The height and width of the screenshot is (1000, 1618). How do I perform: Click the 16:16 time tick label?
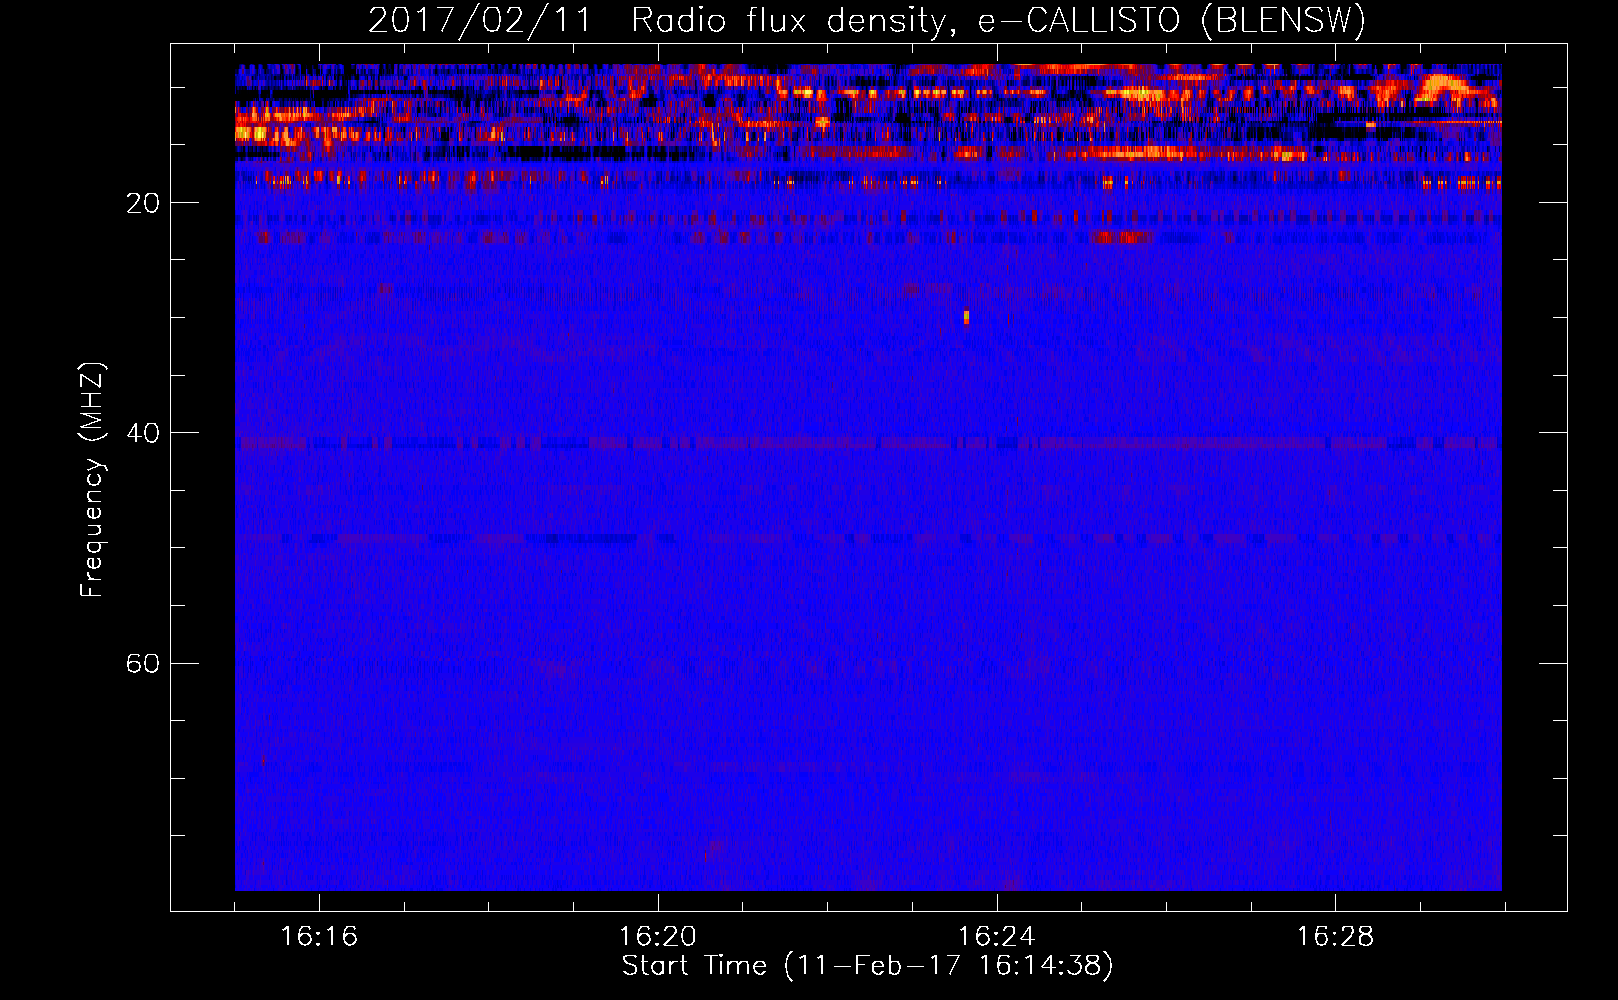(319, 936)
